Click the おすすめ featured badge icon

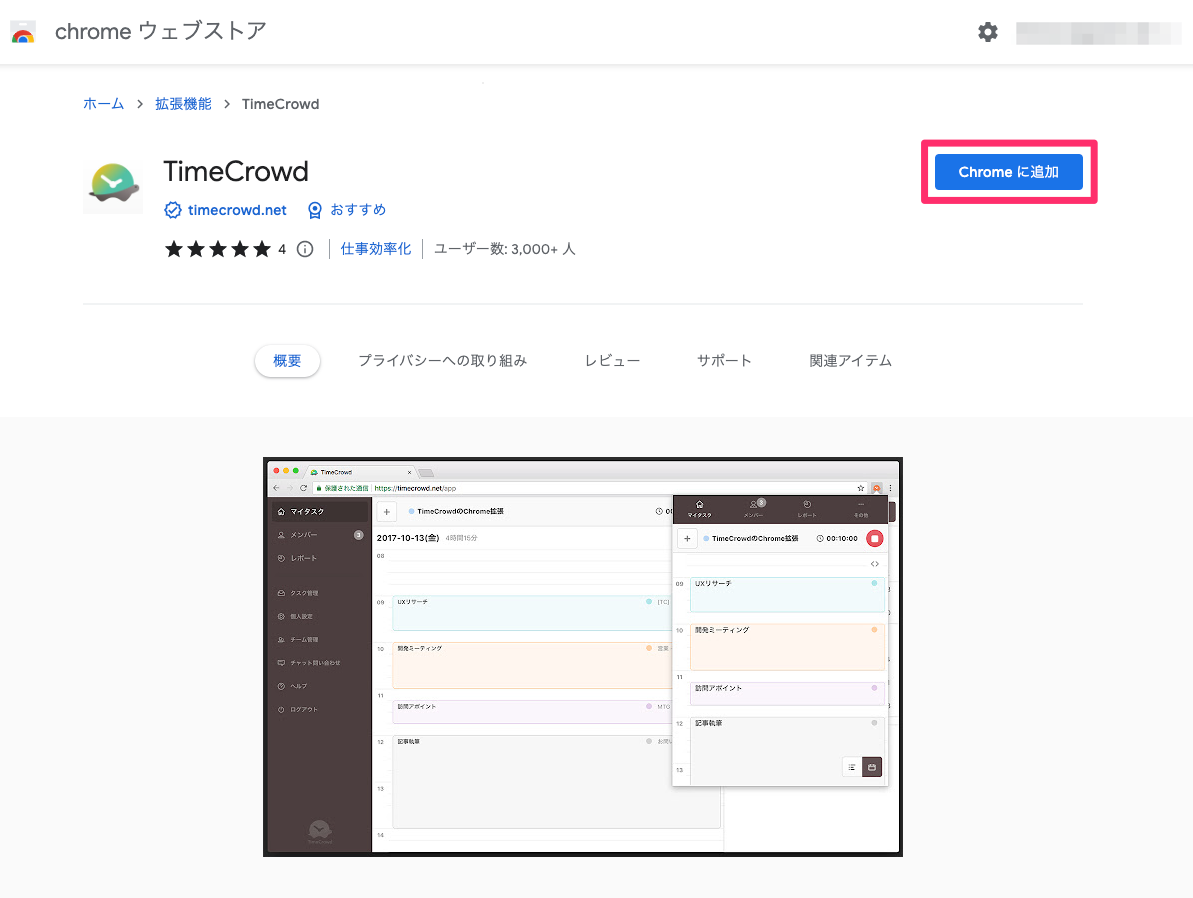point(315,210)
